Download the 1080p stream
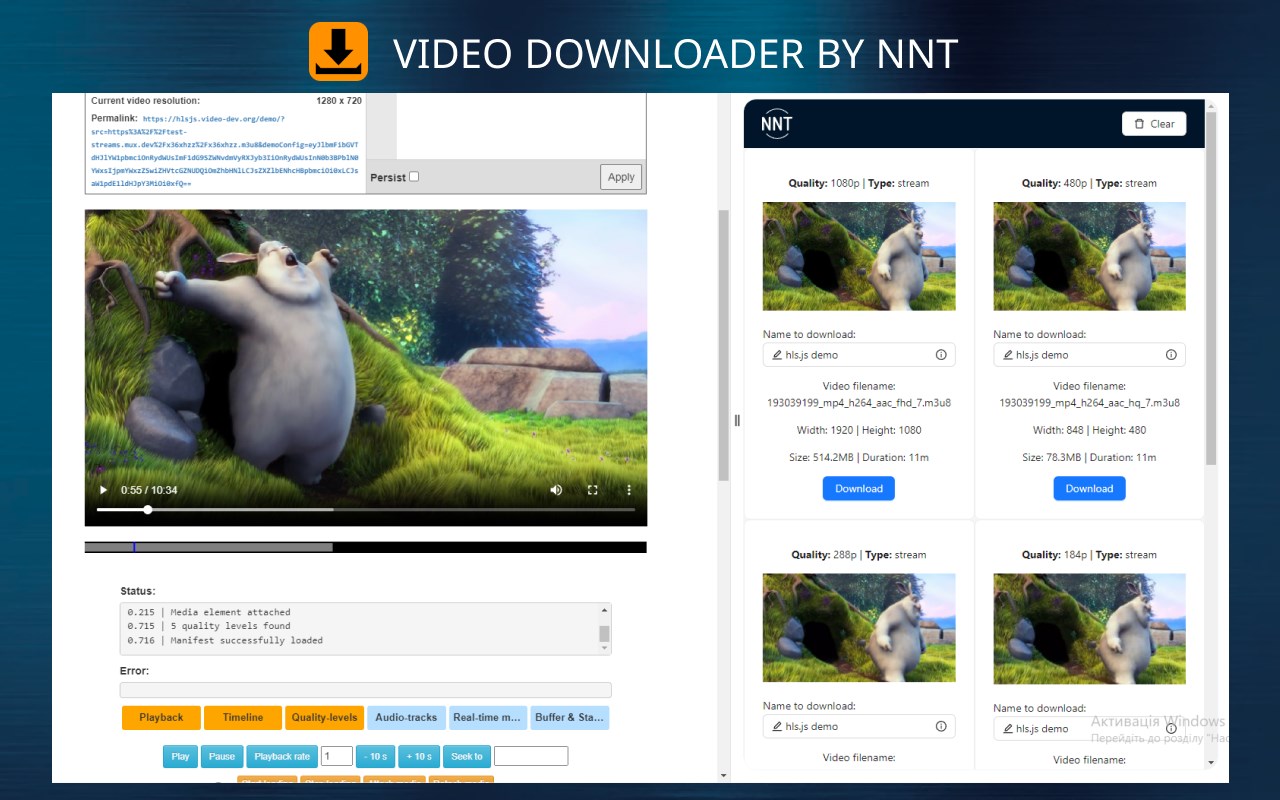This screenshot has width=1280, height=800. tap(859, 489)
